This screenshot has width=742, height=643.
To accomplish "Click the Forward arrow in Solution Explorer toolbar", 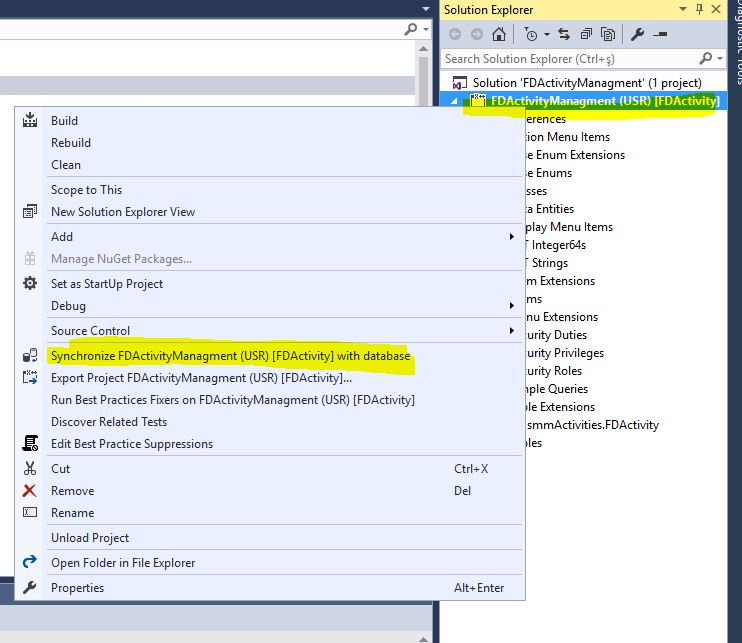I will (x=477, y=34).
